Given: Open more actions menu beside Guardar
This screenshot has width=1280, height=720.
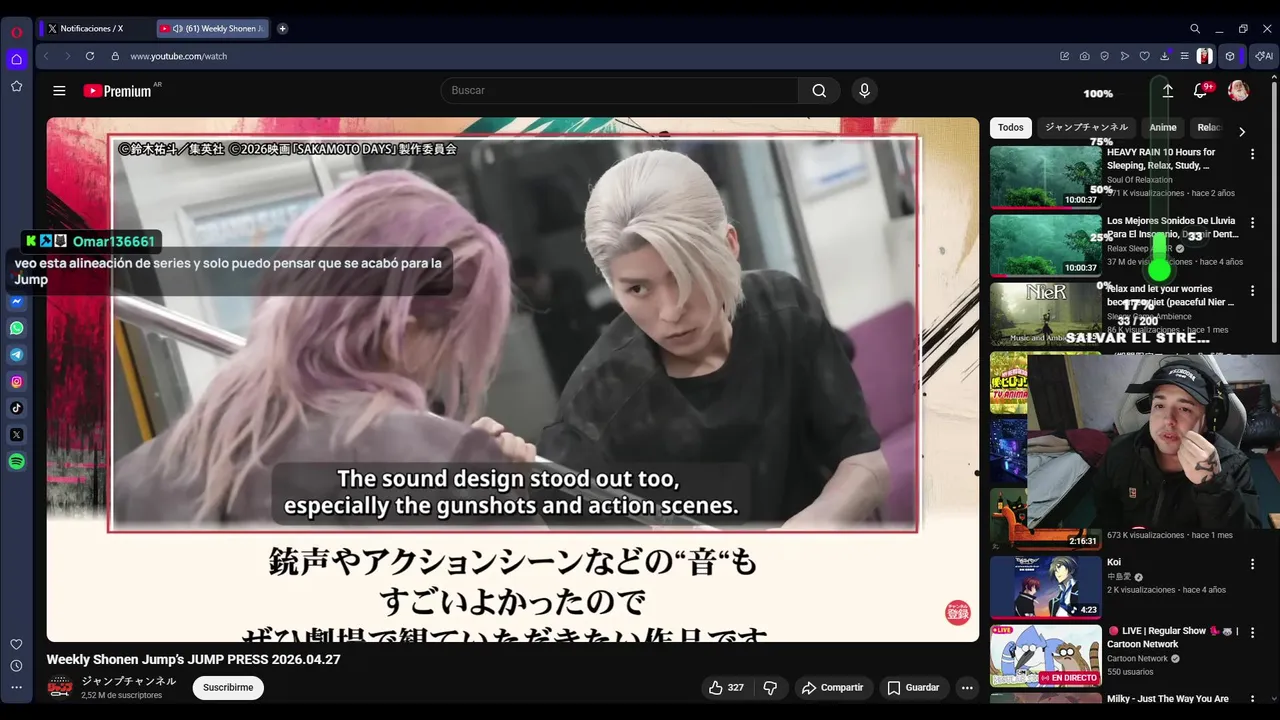Looking at the screenshot, I should click(x=966, y=688).
